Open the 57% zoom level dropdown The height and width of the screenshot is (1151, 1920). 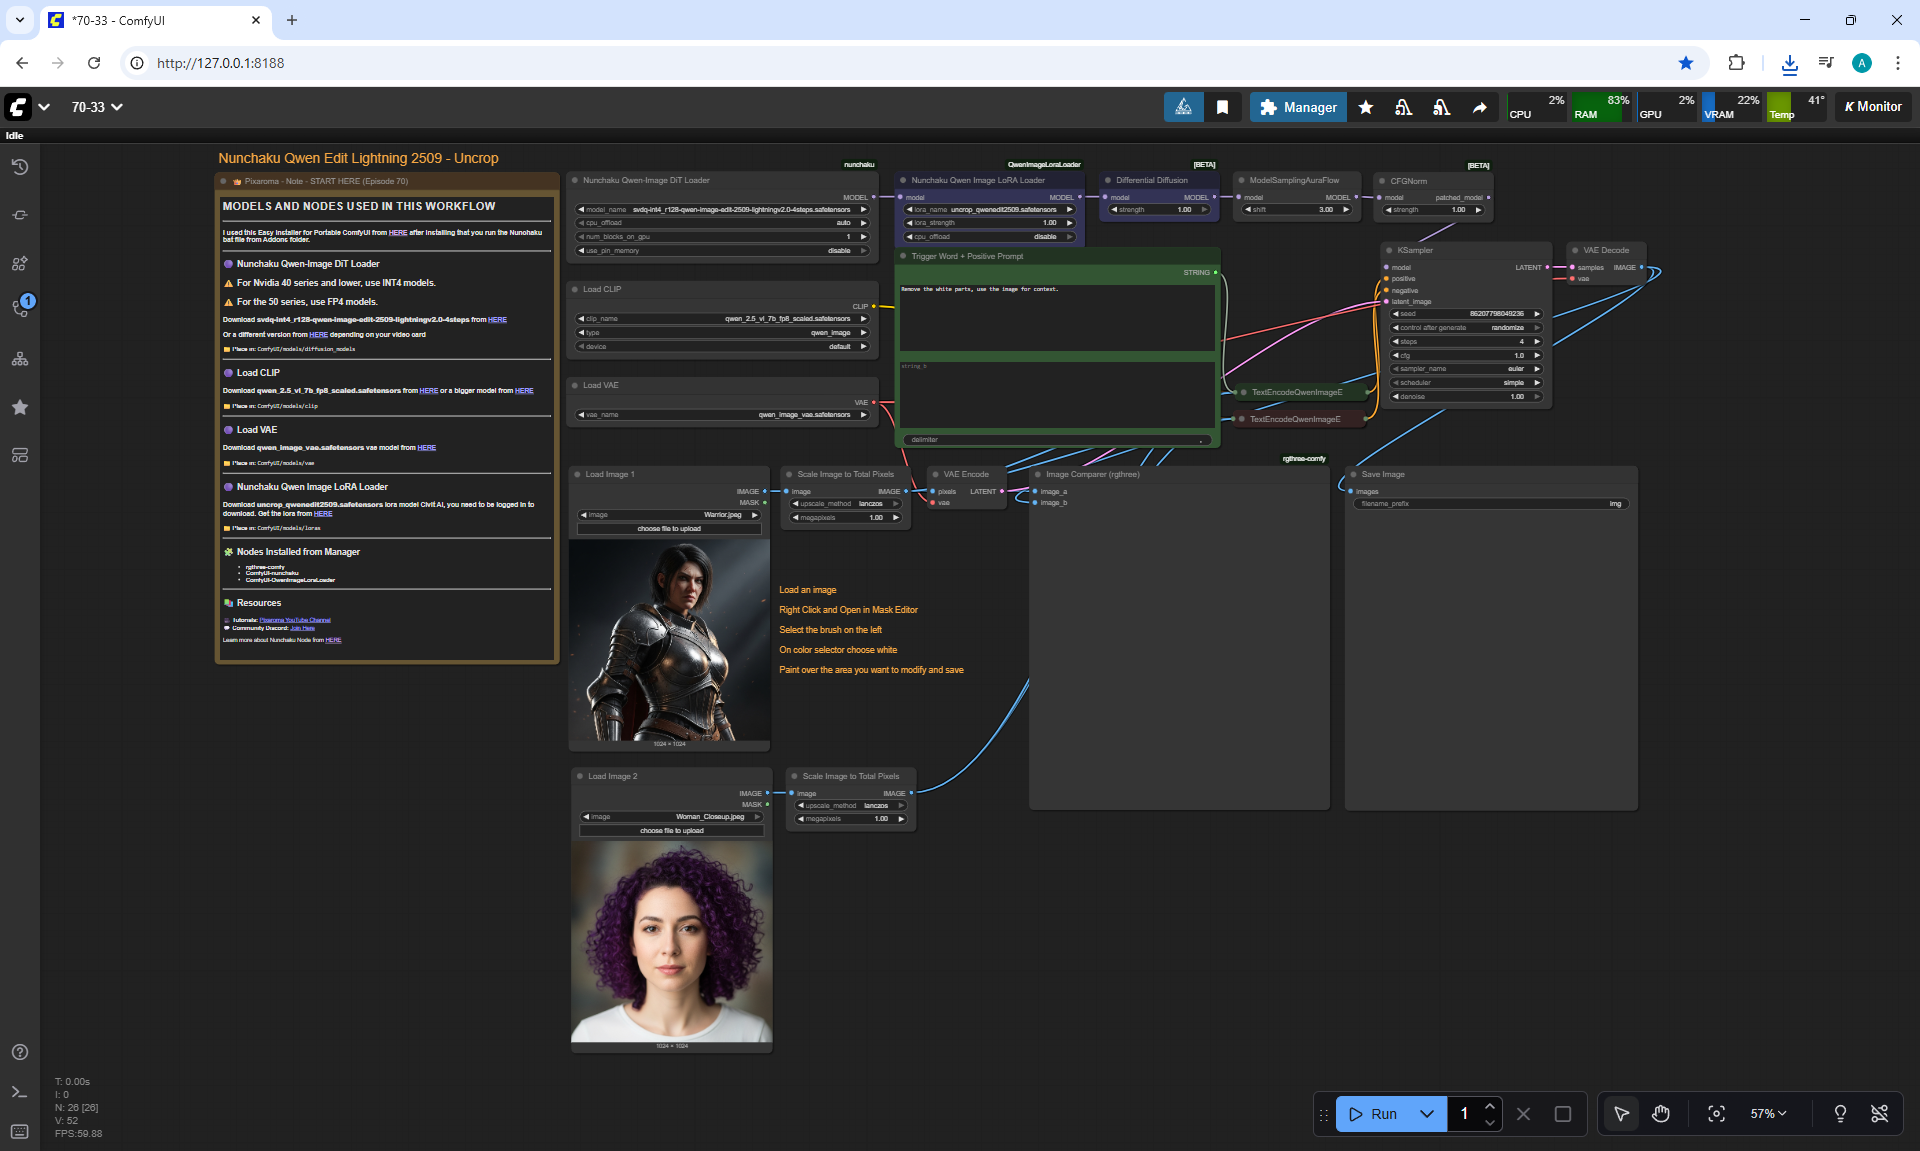1768,1114
